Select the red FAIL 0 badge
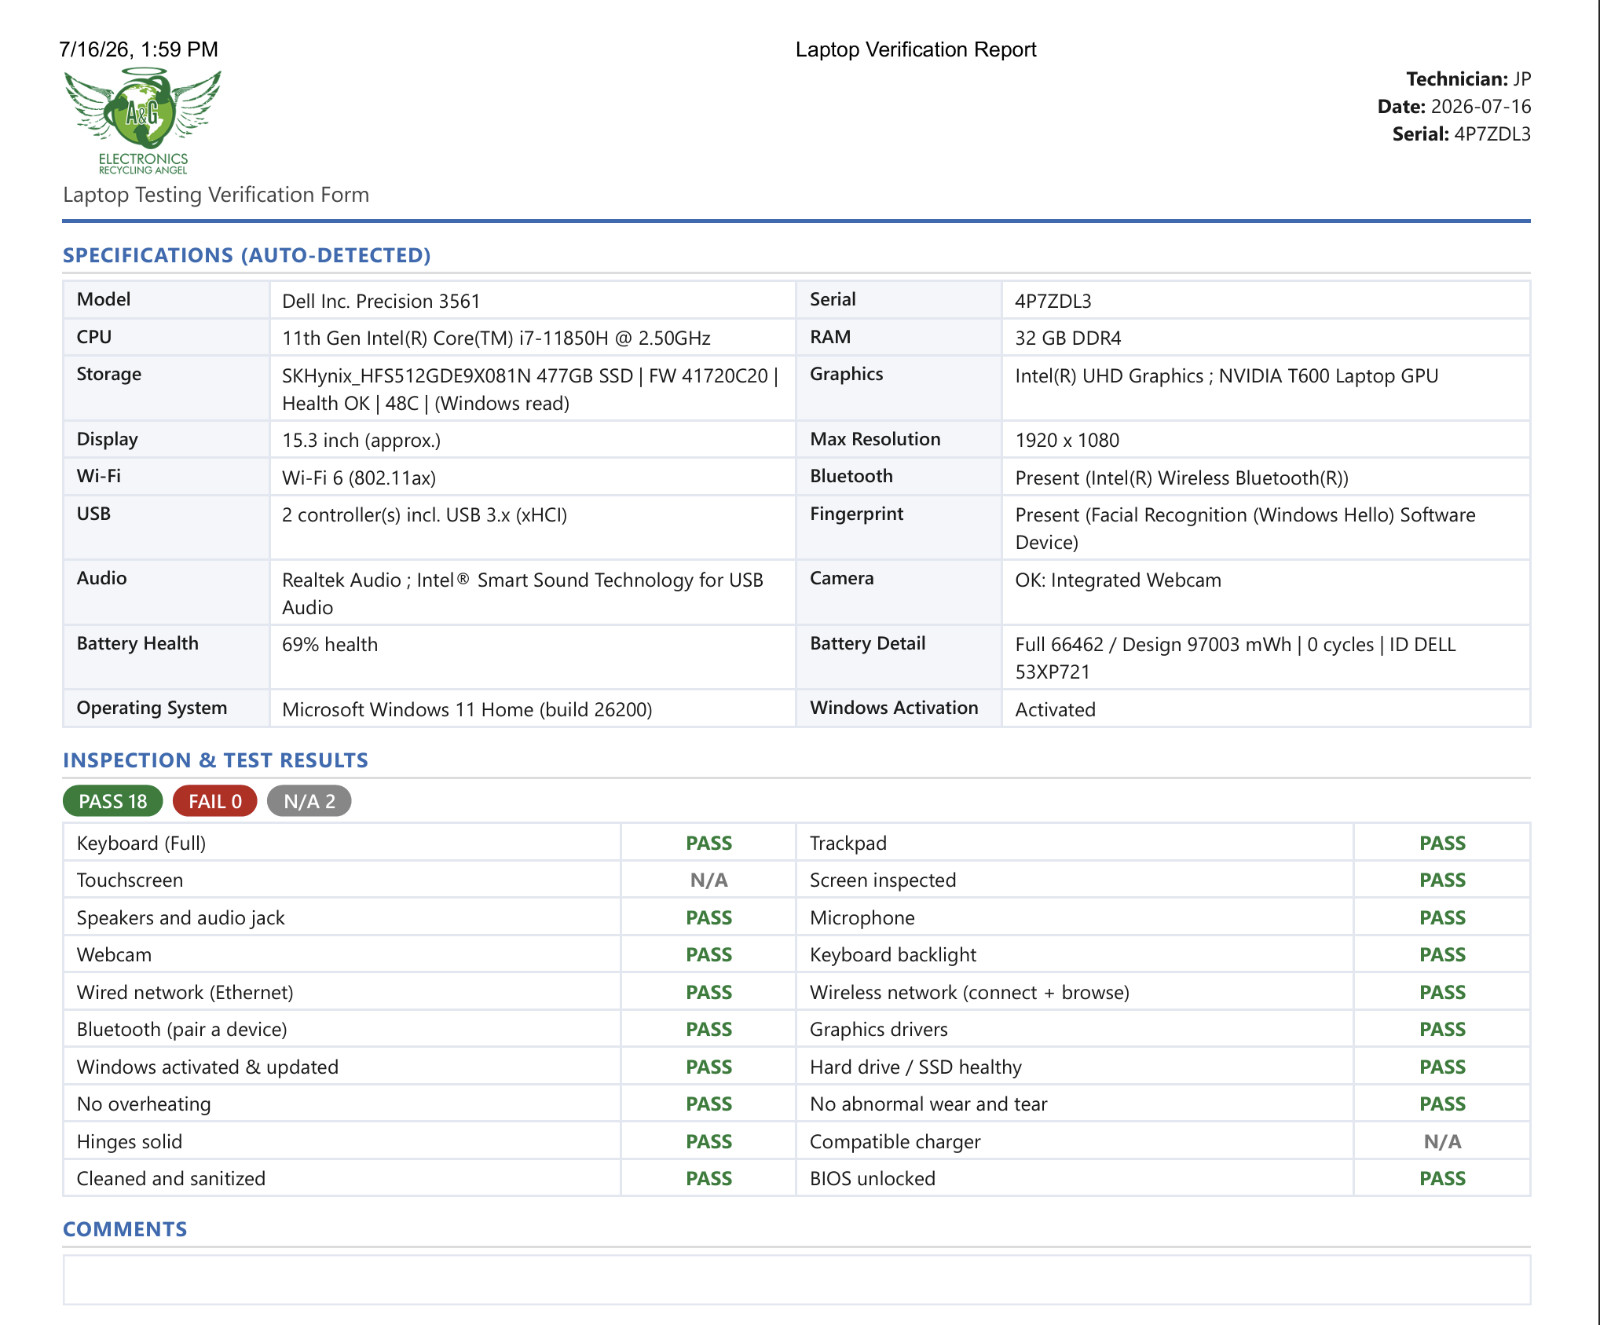 215,801
